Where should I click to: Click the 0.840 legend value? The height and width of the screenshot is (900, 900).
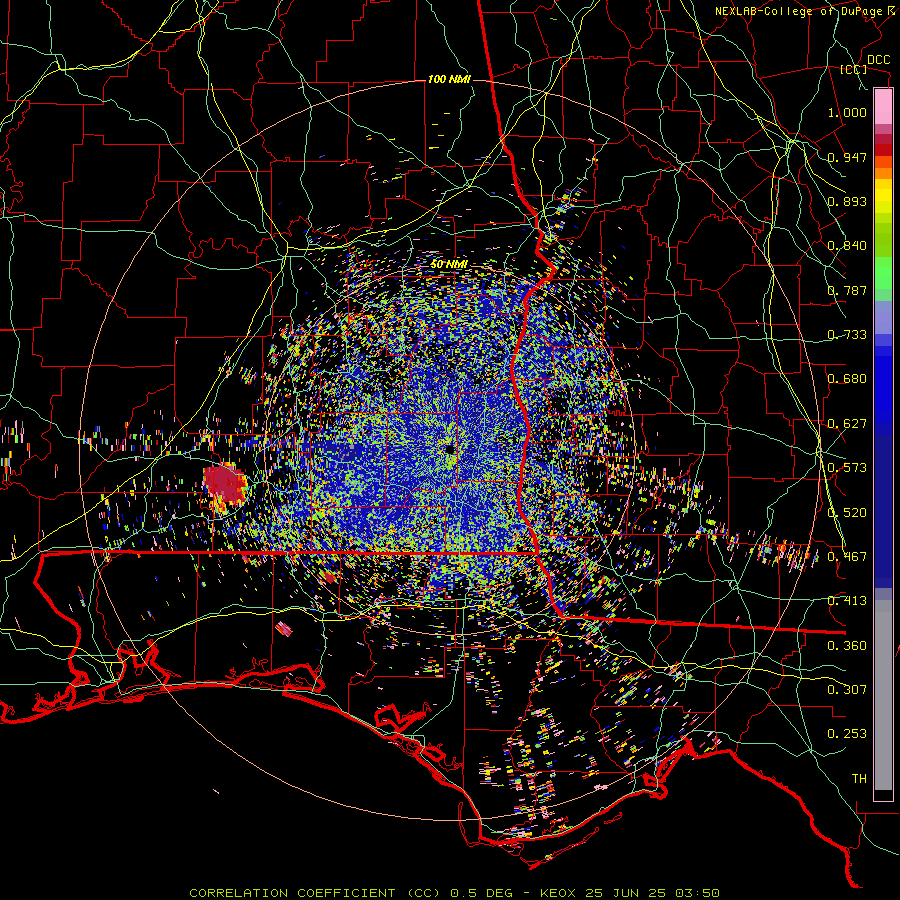847,246
